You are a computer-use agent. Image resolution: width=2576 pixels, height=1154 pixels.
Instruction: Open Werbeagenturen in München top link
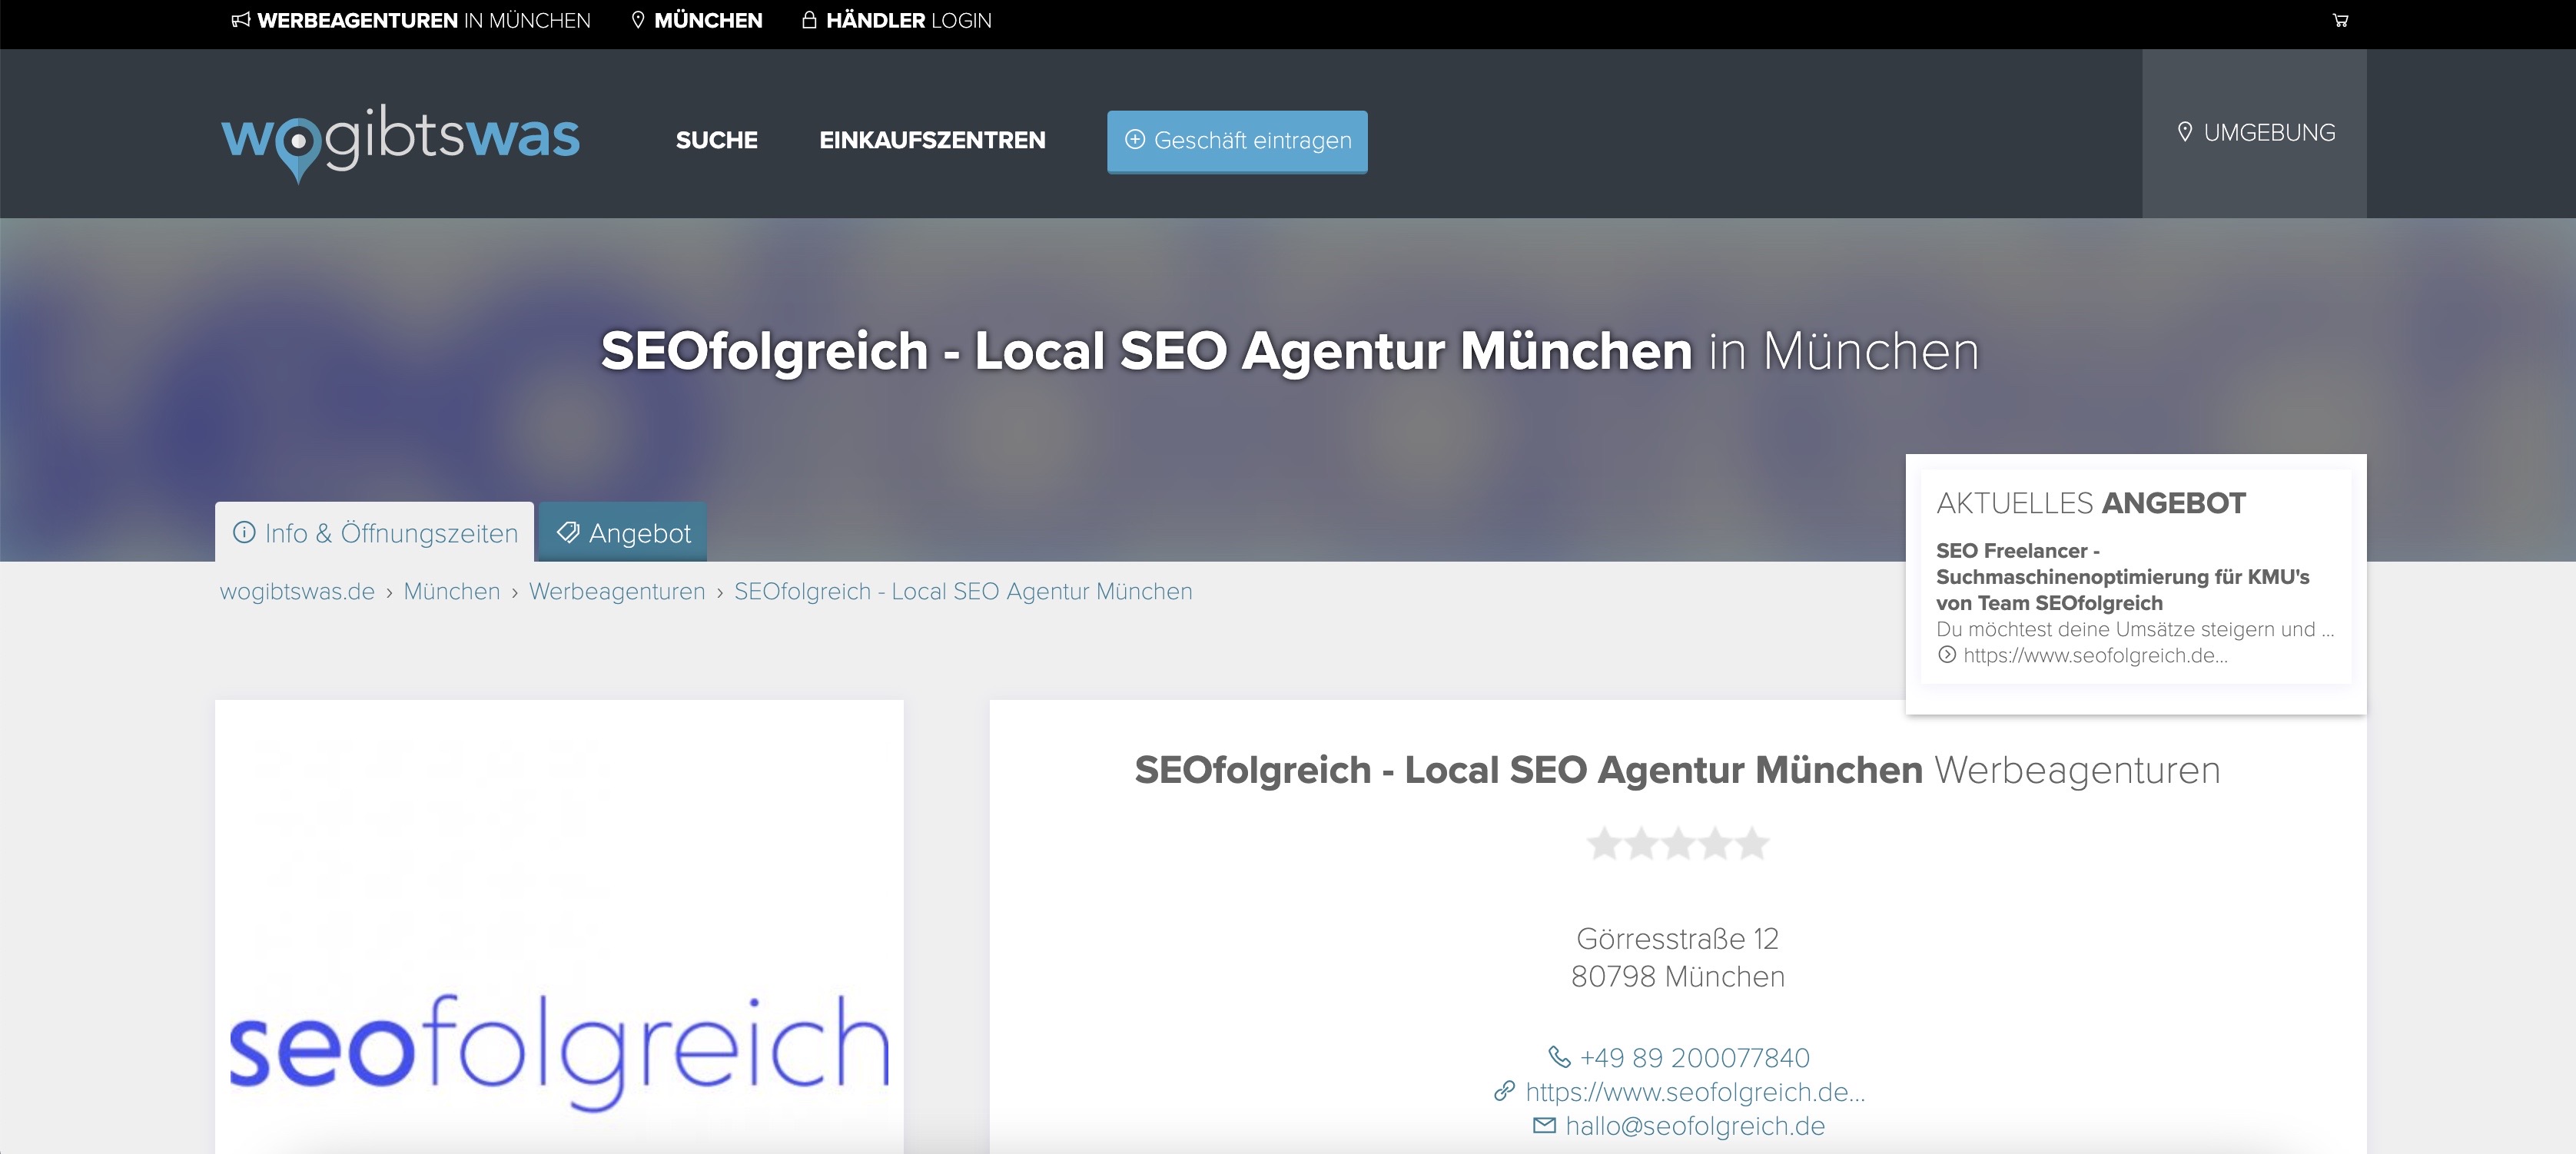click(411, 20)
